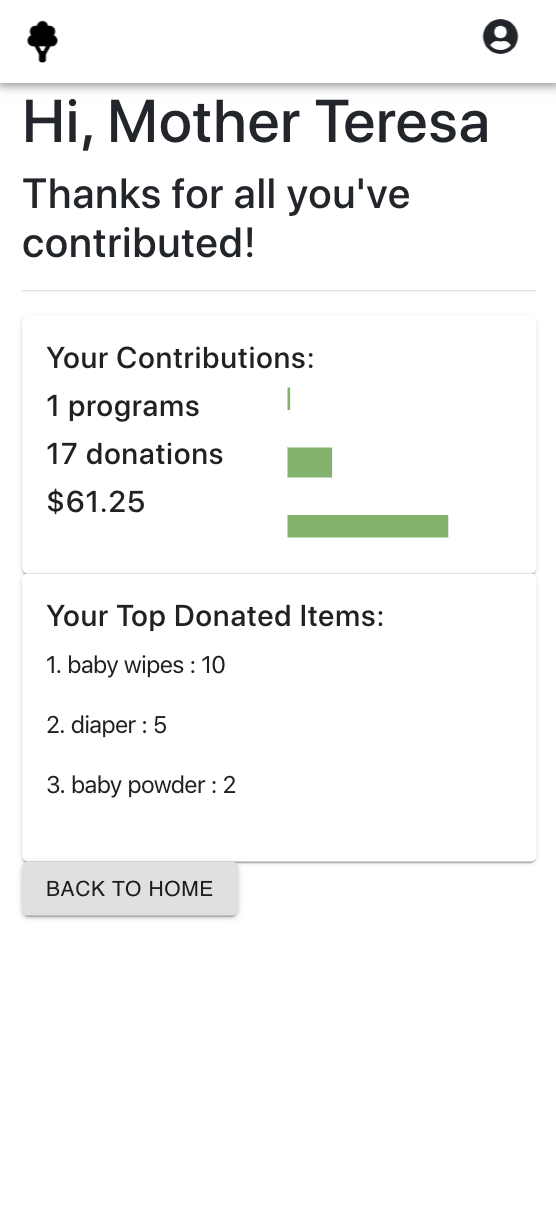Click the $61.25 total amount text

pos(96,502)
